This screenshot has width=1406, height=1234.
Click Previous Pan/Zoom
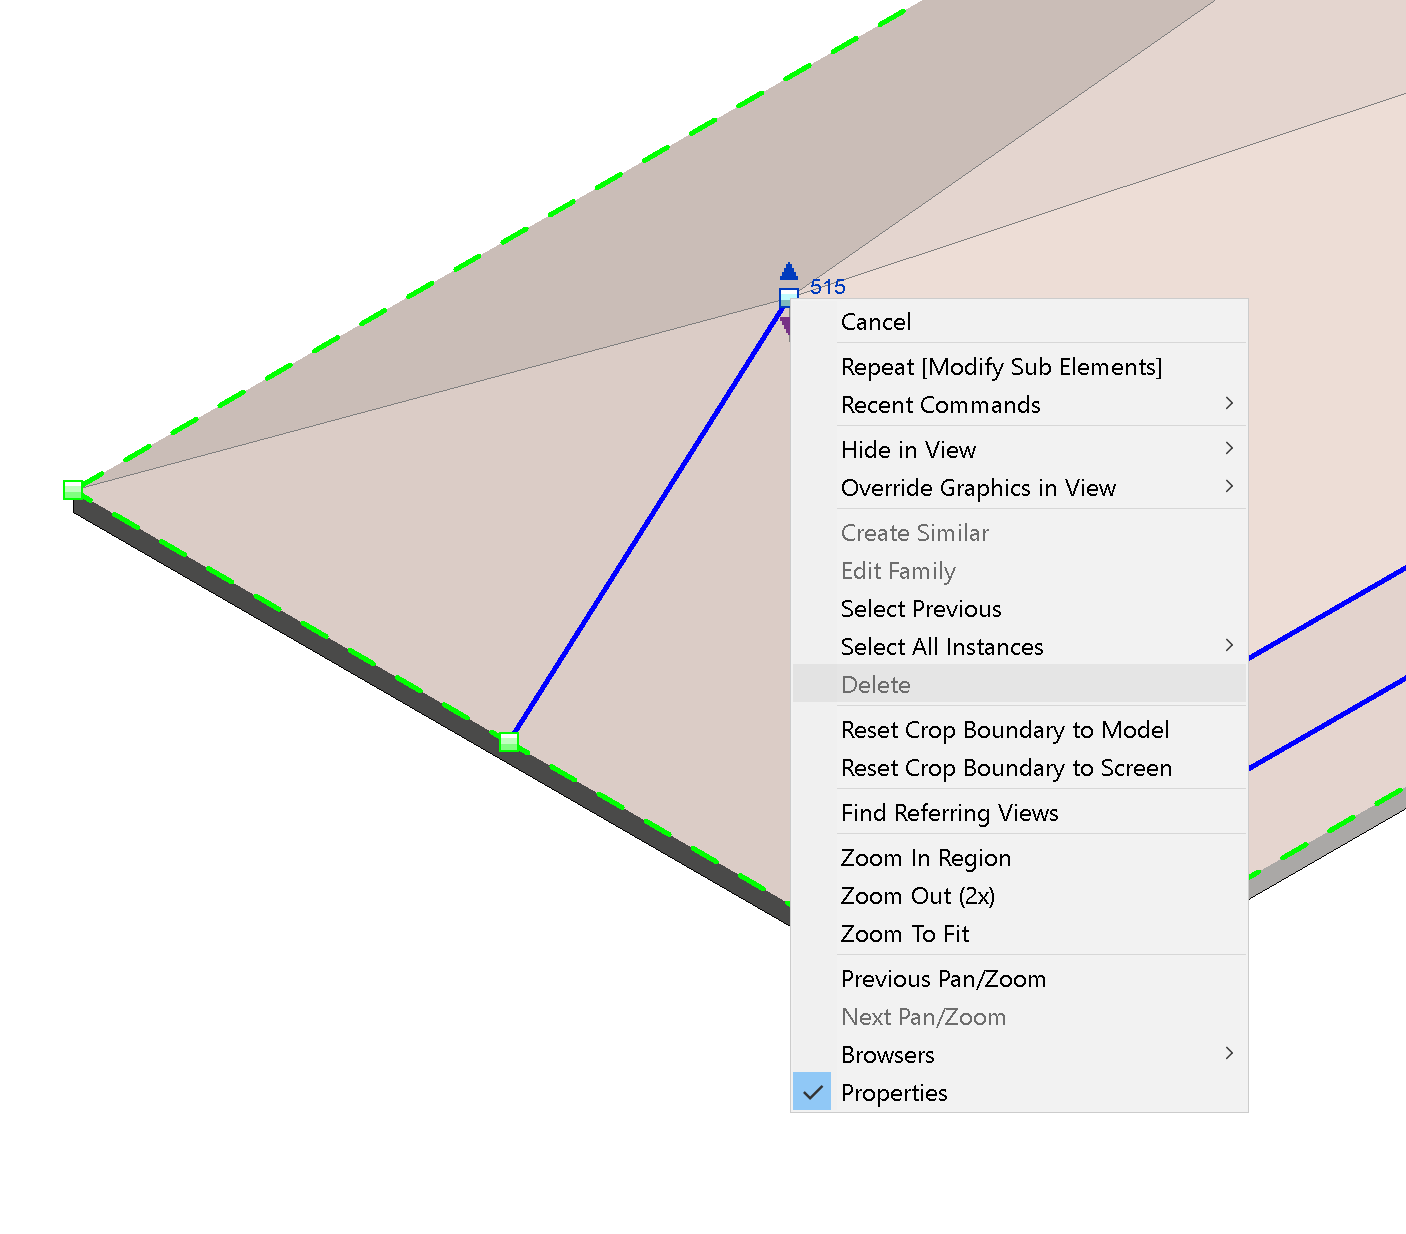(x=943, y=978)
